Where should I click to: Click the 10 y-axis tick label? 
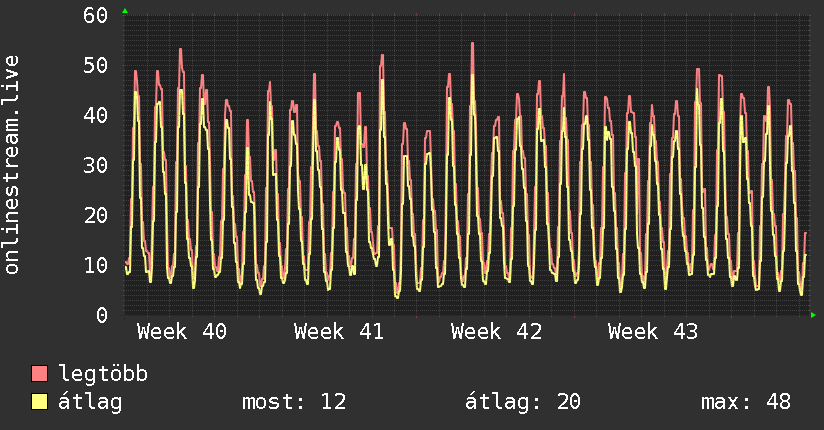tap(95, 265)
